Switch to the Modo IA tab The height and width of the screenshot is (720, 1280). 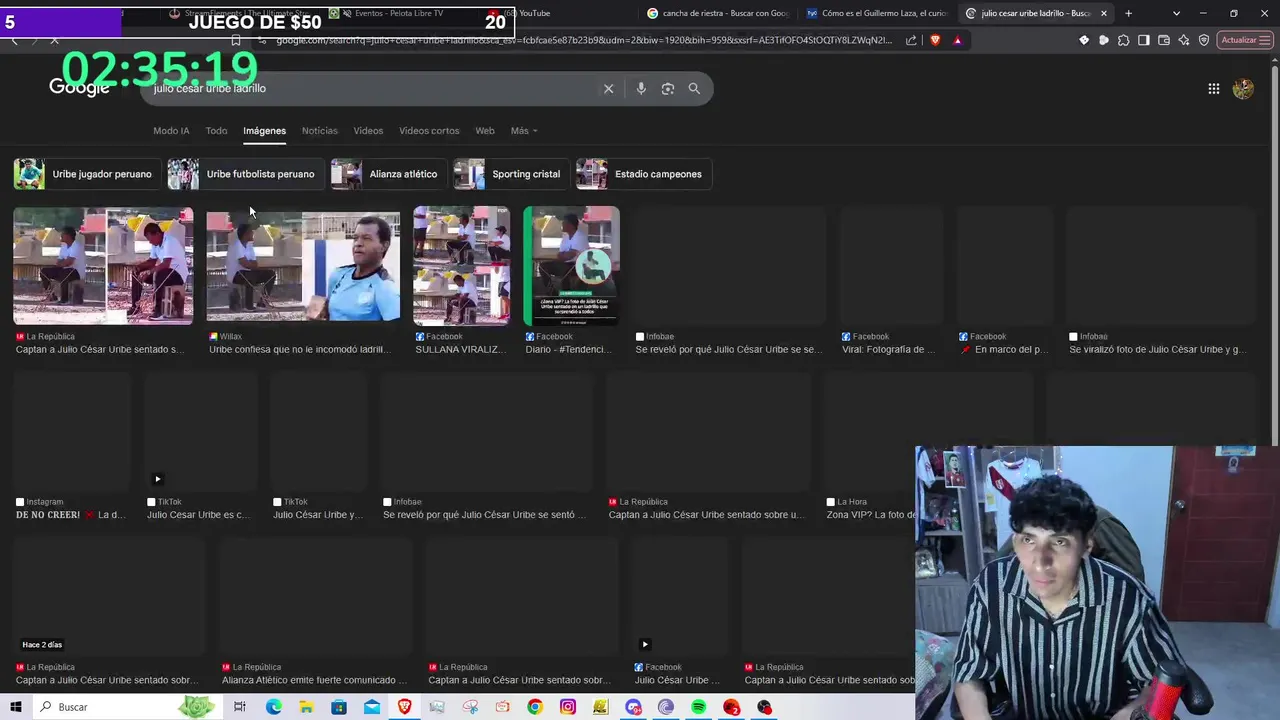tap(171, 131)
